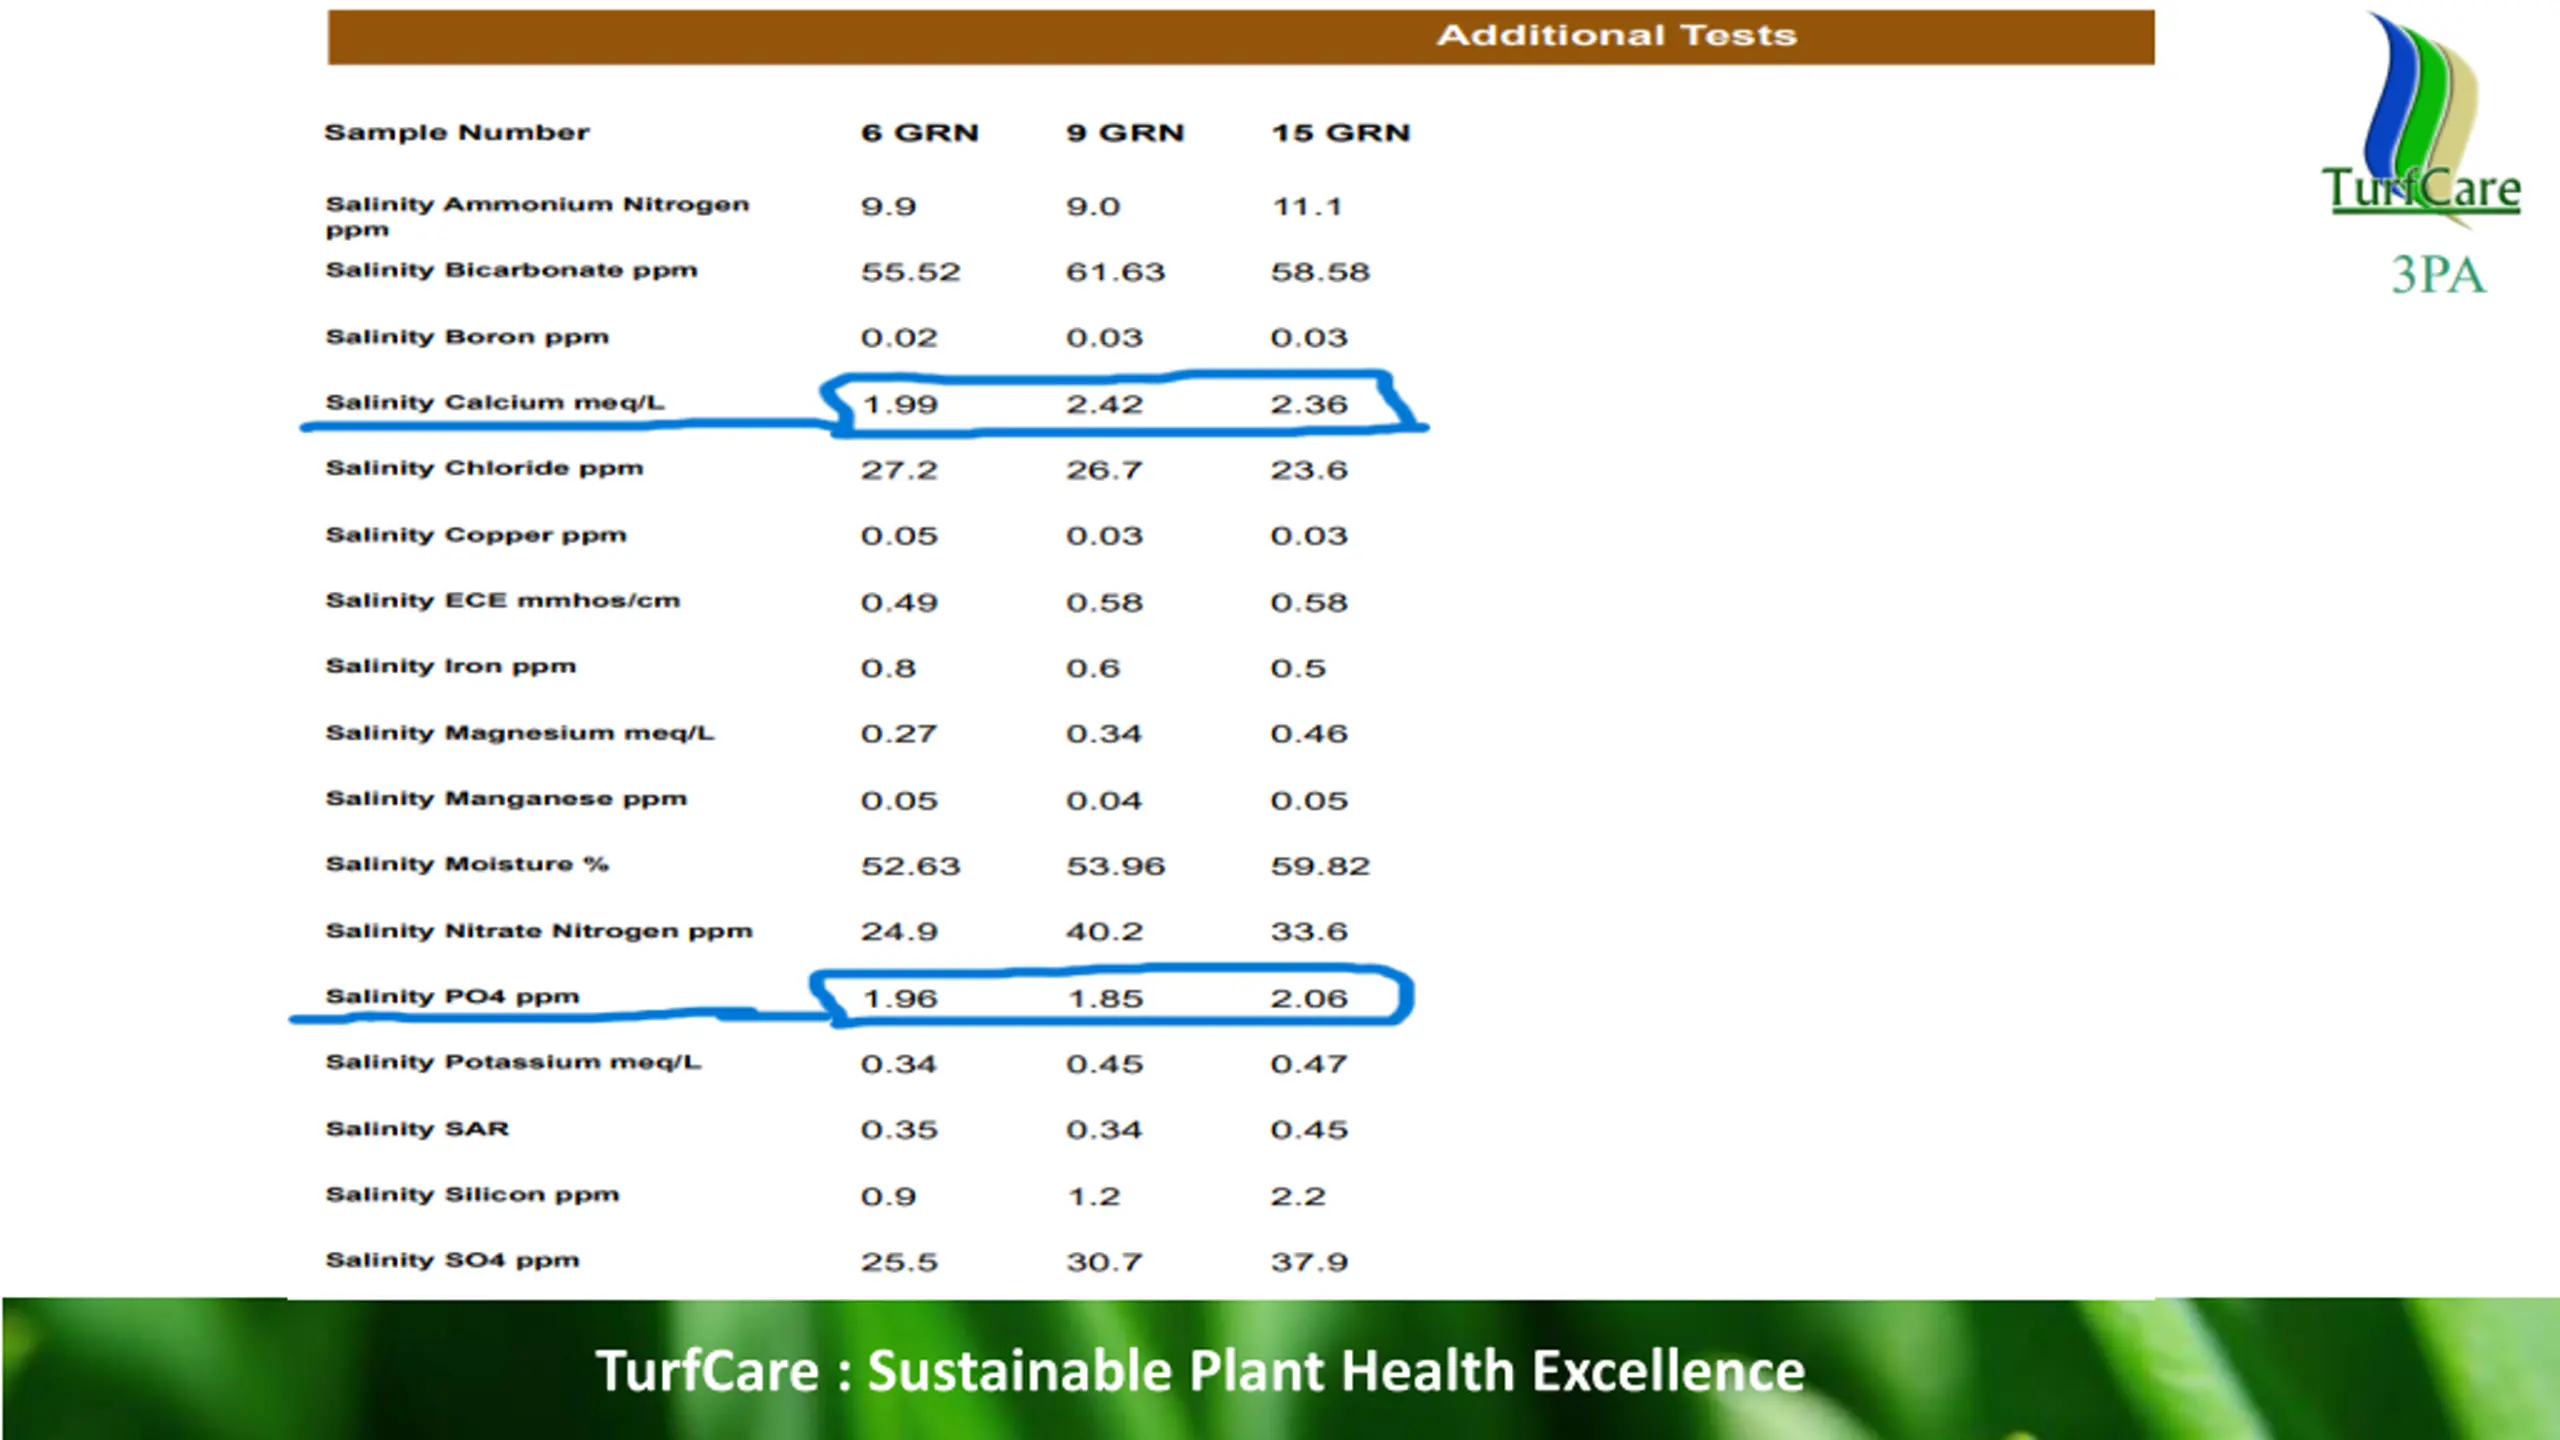This screenshot has height=1440, width=2560.
Task: Select Bicarbonate value 55.52
Action: pyautogui.click(x=910, y=272)
